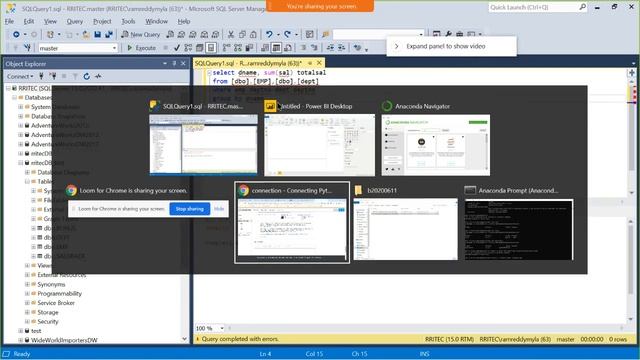Open the File menu

[9, 21]
